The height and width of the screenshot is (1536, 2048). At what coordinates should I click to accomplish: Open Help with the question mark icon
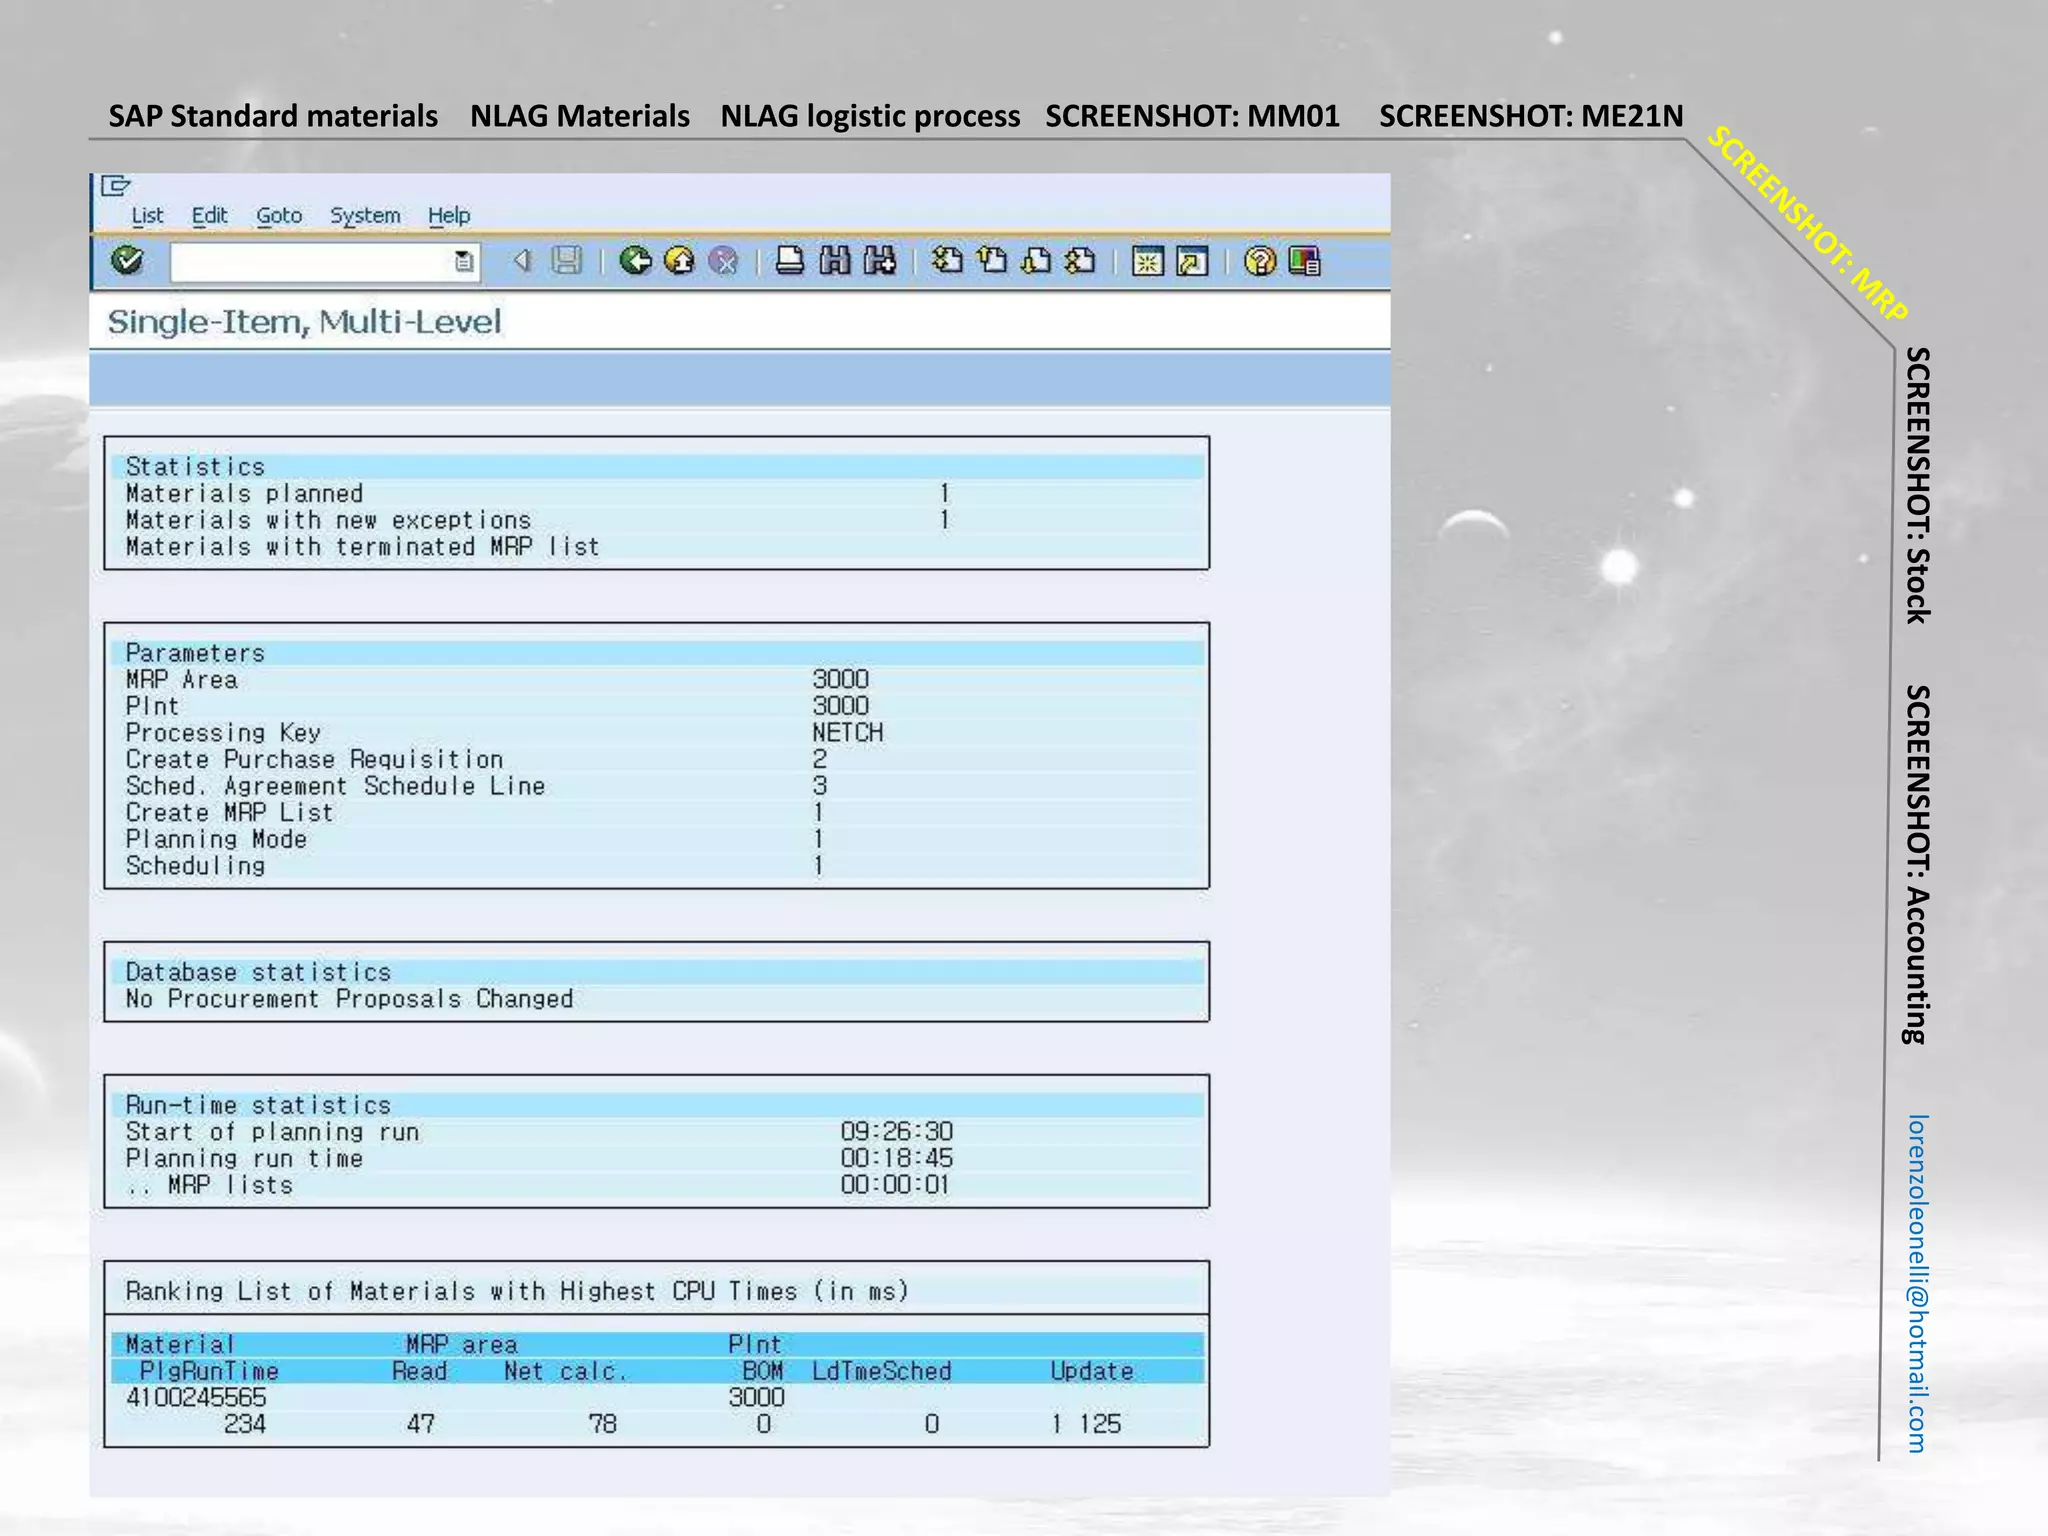coord(1260,261)
